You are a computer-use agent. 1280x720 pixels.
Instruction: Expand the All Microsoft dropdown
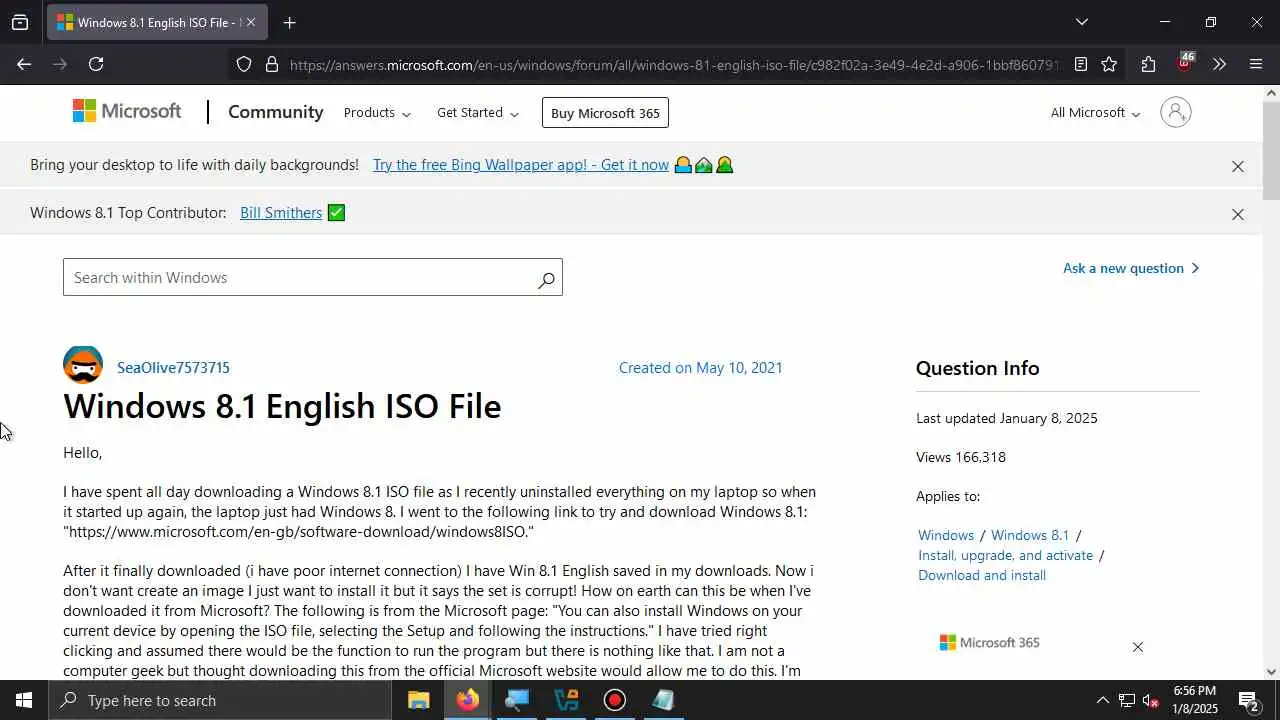[x=1095, y=113]
